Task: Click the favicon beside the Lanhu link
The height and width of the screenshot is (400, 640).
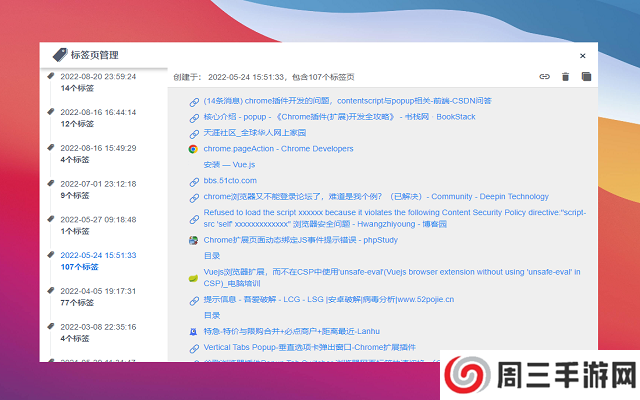Action: tap(194, 331)
